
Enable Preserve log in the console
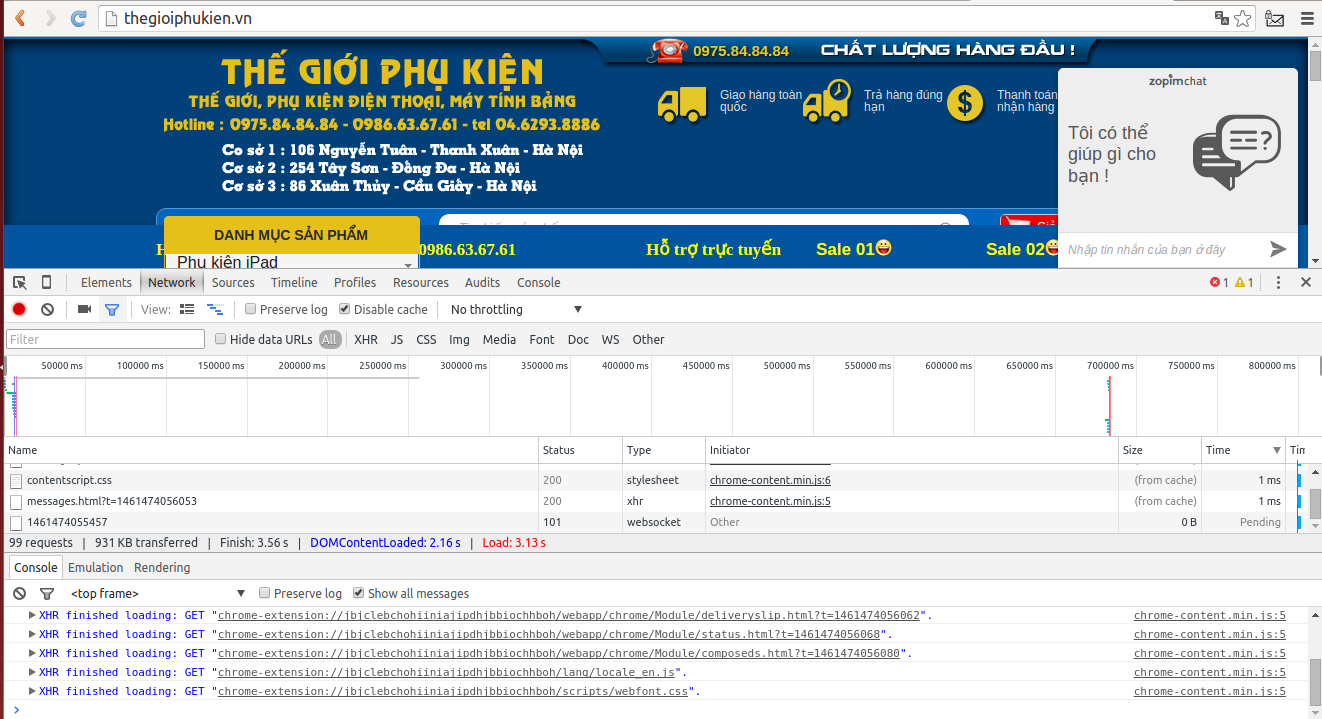pos(265,593)
